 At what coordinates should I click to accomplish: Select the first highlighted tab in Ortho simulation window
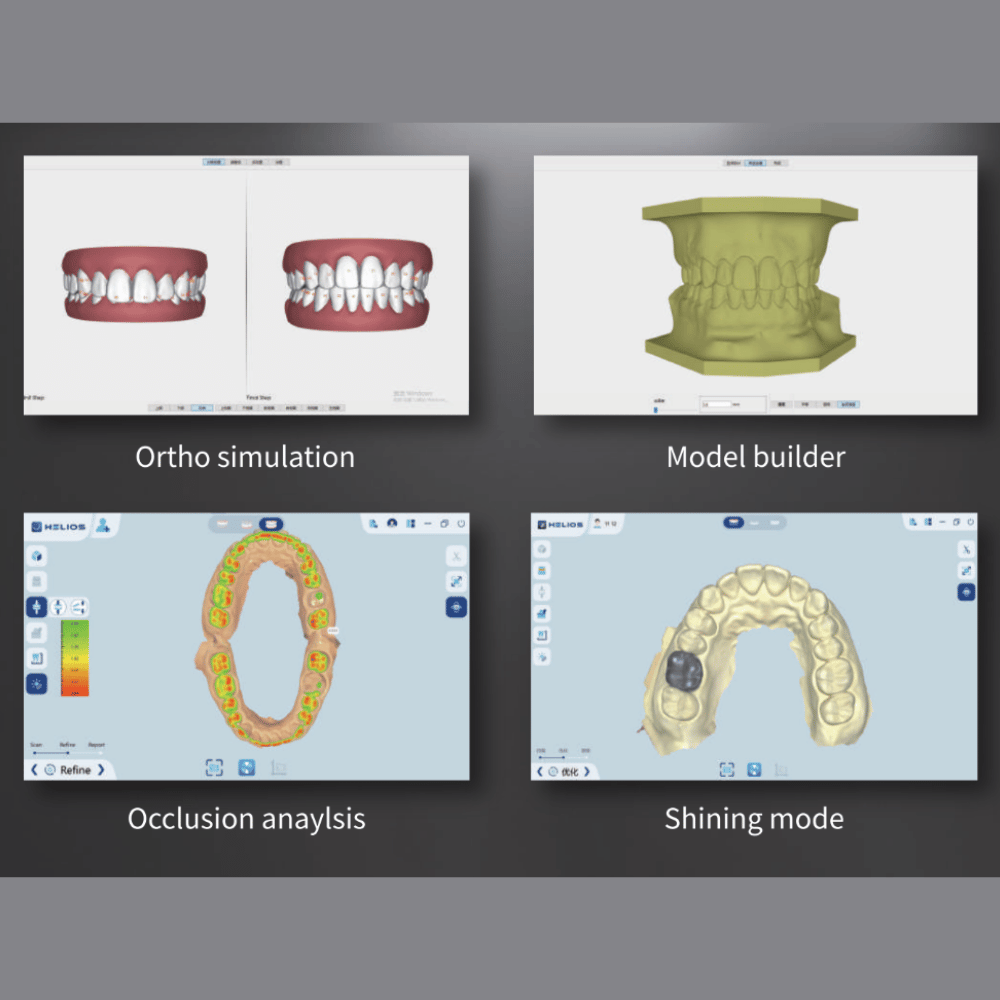[x=214, y=161]
